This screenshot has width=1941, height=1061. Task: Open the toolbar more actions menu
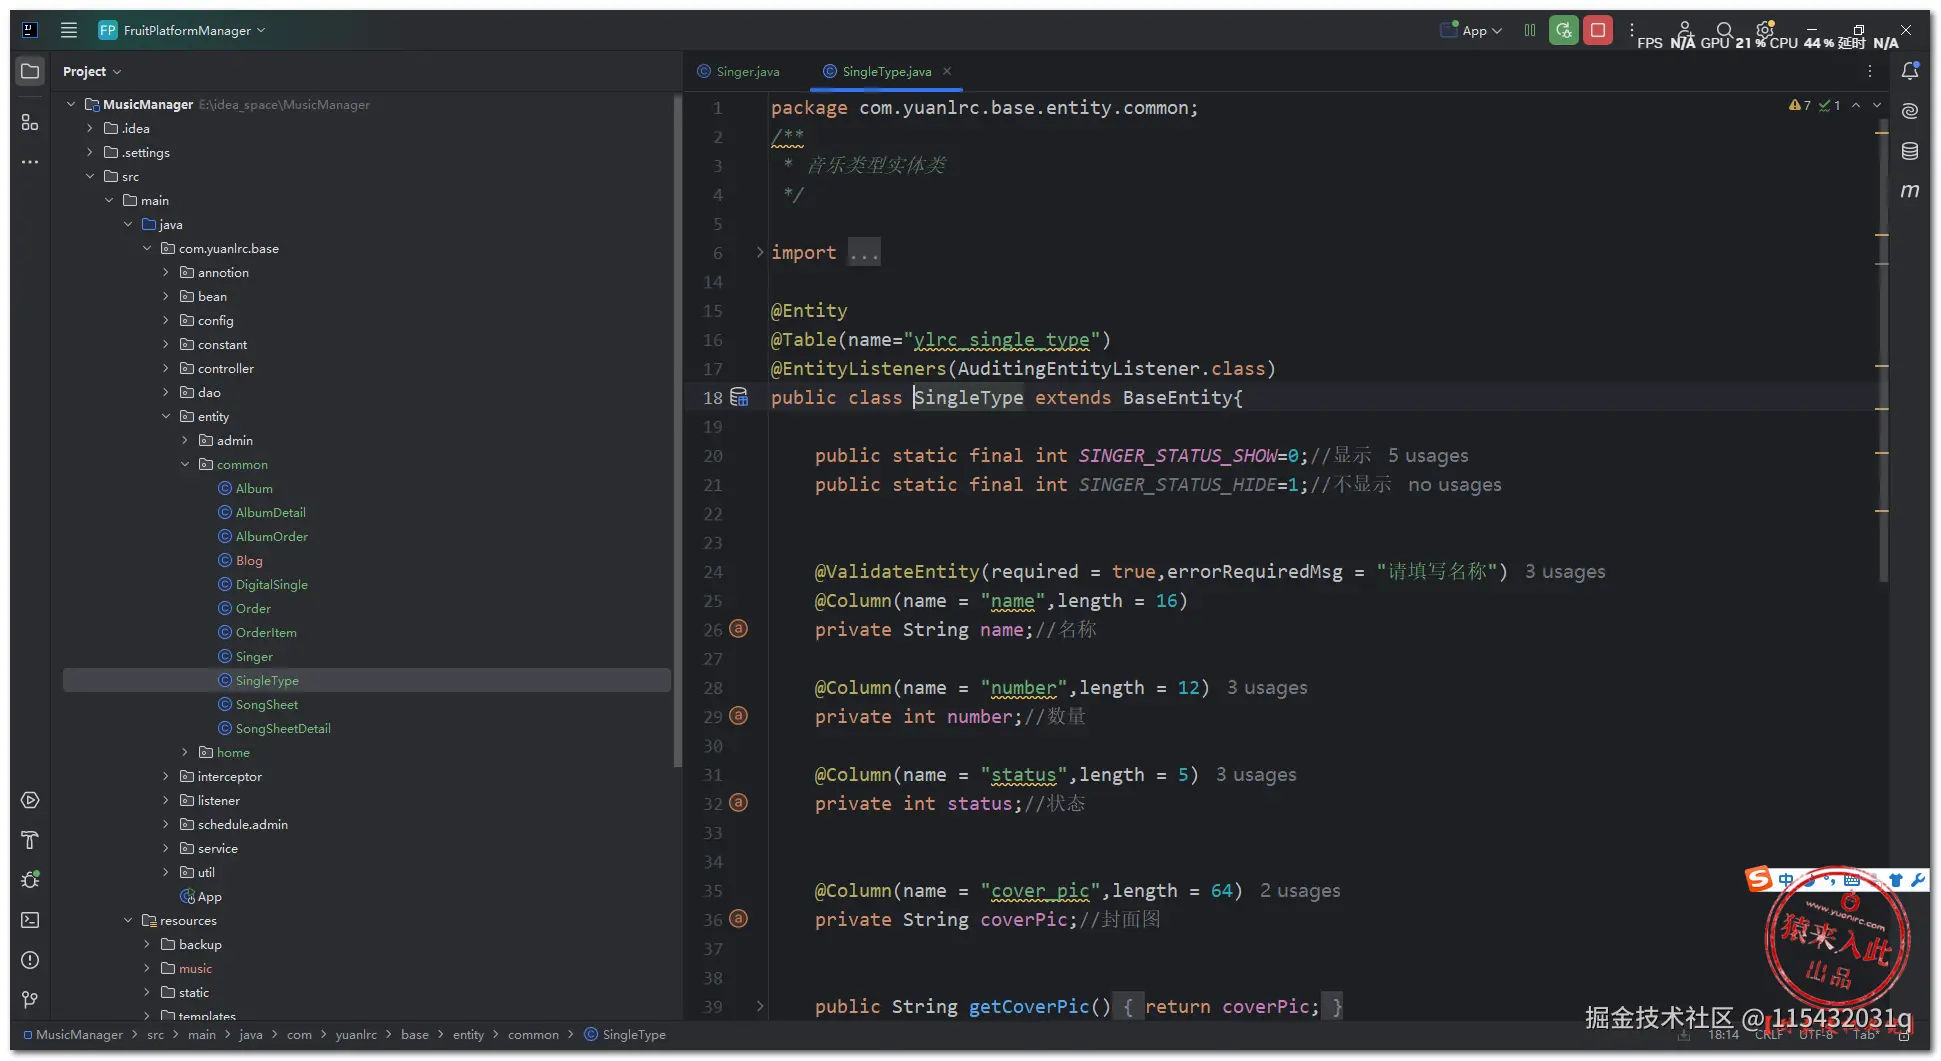pyautogui.click(x=1632, y=30)
